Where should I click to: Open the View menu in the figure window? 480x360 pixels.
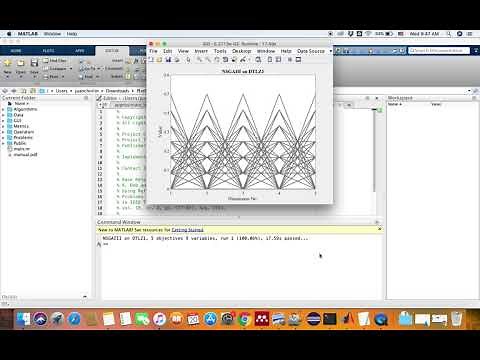(x=183, y=51)
